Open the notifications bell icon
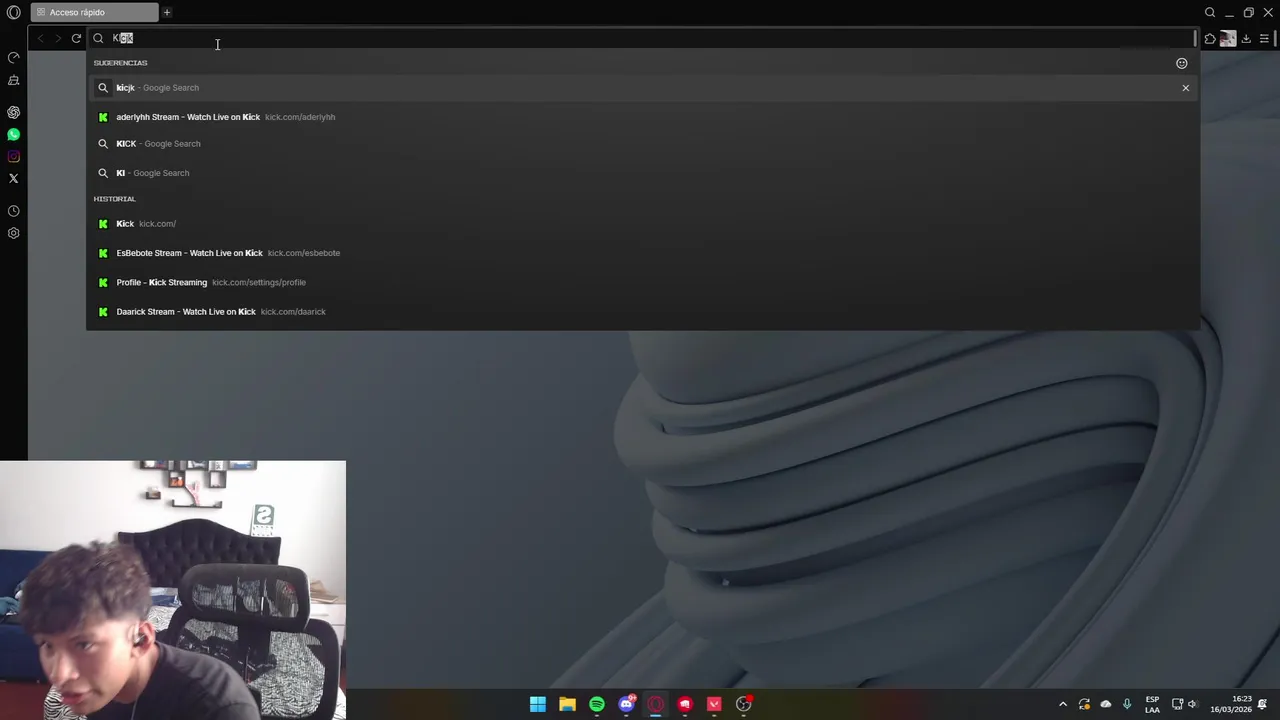1280x720 pixels. pos(1263,704)
